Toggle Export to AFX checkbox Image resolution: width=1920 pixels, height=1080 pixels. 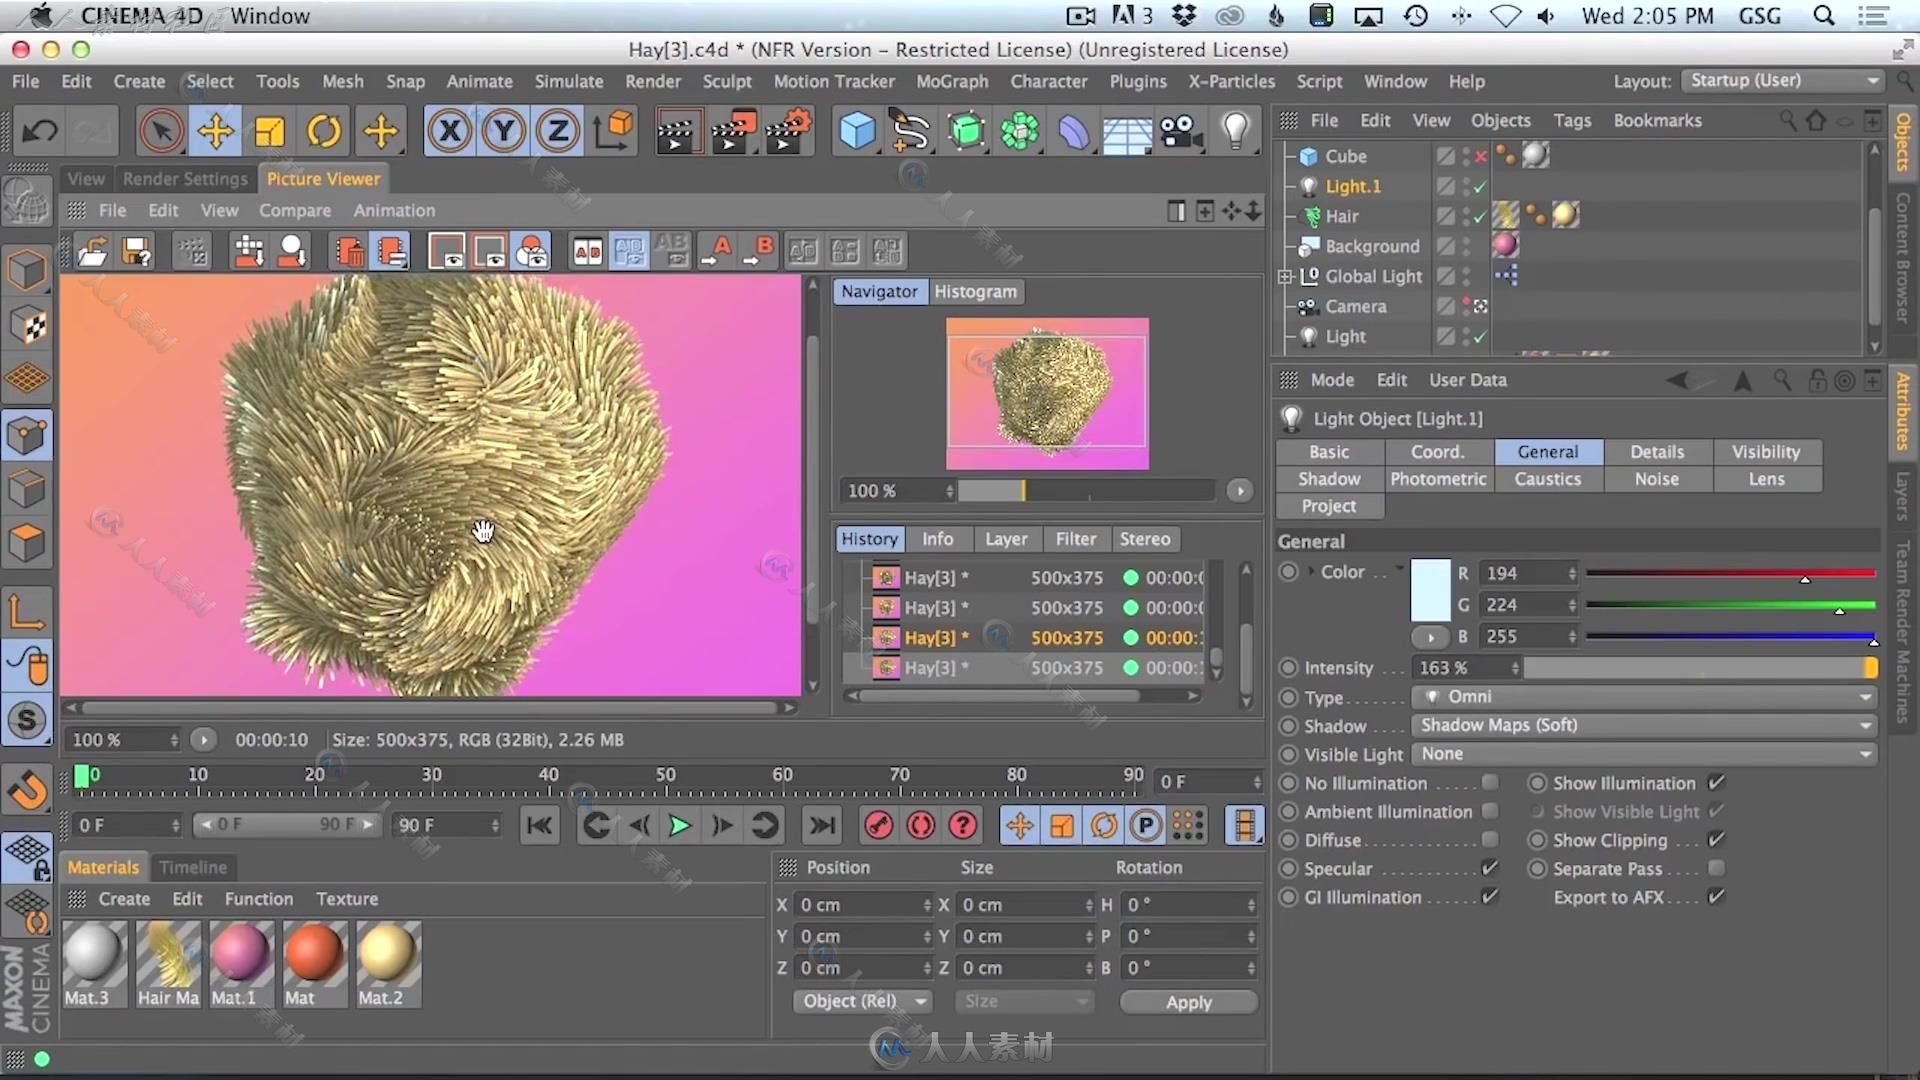pos(1716,897)
